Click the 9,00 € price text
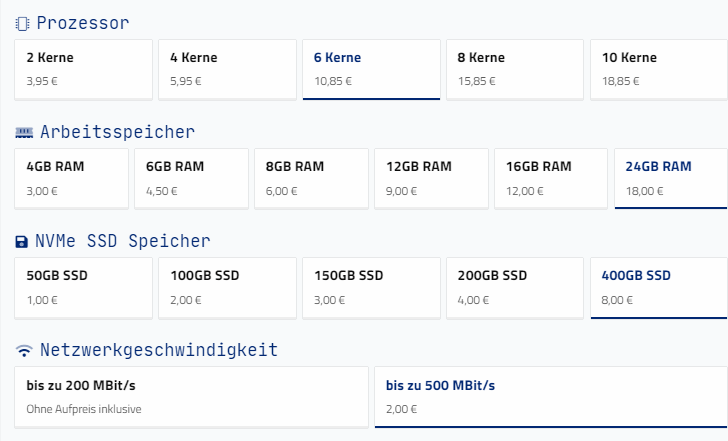The width and height of the screenshot is (728, 441). 402,191
